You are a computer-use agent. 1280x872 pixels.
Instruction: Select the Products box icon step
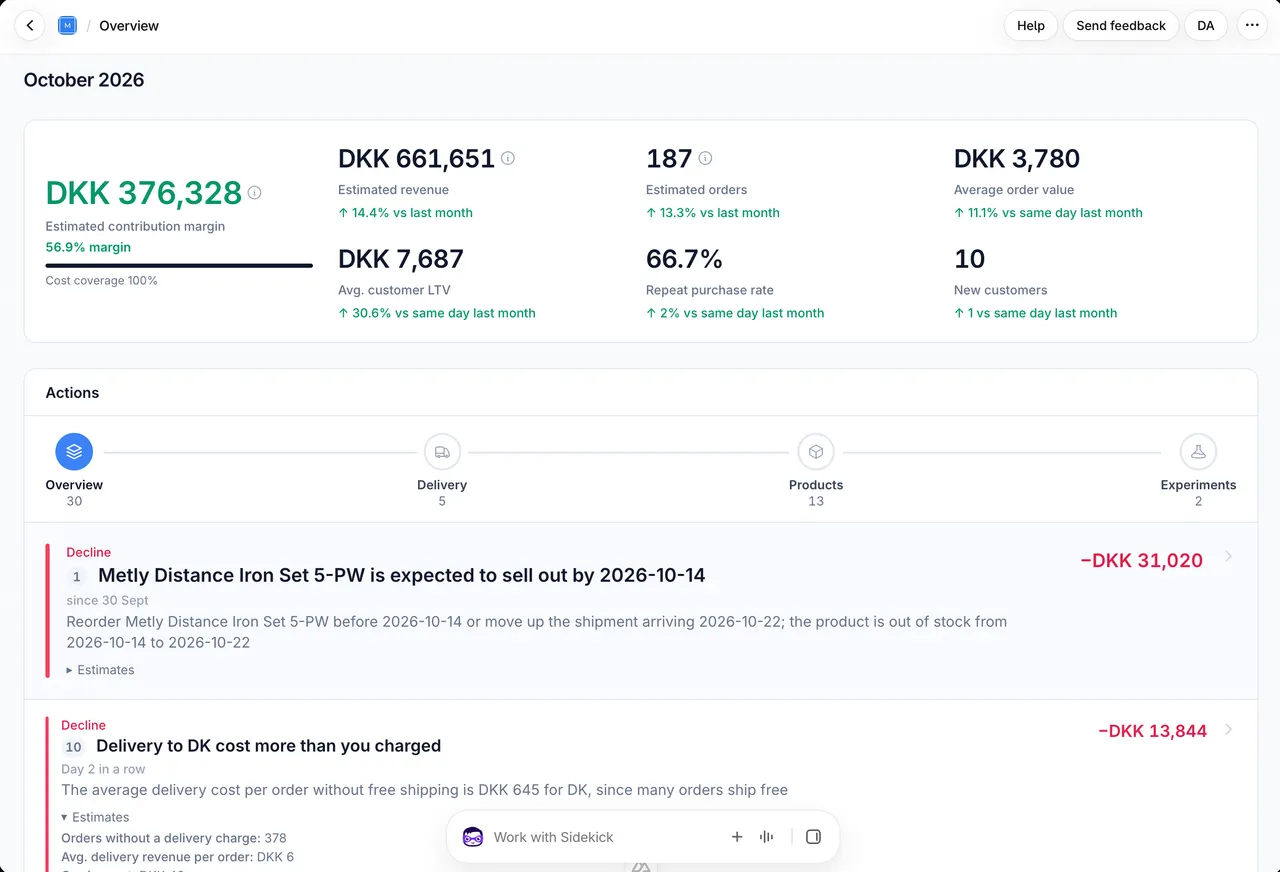pyautogui.click(x=816, y=452)
